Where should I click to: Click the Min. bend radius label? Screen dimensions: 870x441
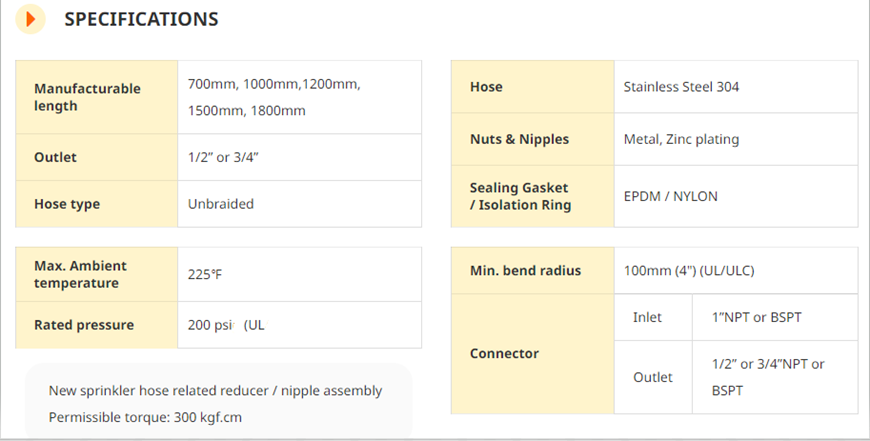click(525, 271)
